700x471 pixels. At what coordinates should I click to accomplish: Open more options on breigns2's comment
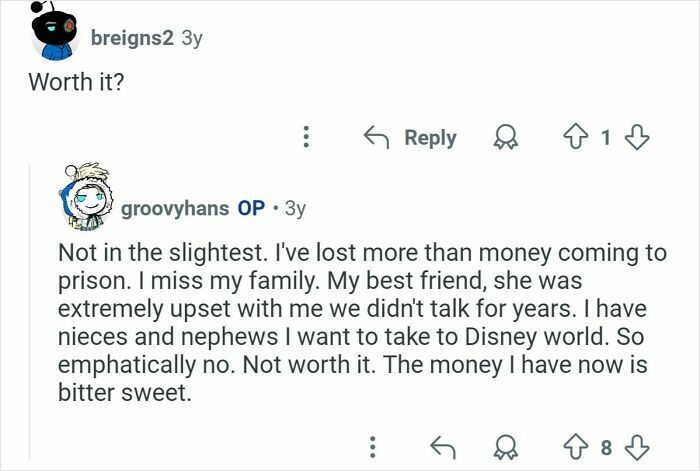pyautogui.click(x=307, y=138)
